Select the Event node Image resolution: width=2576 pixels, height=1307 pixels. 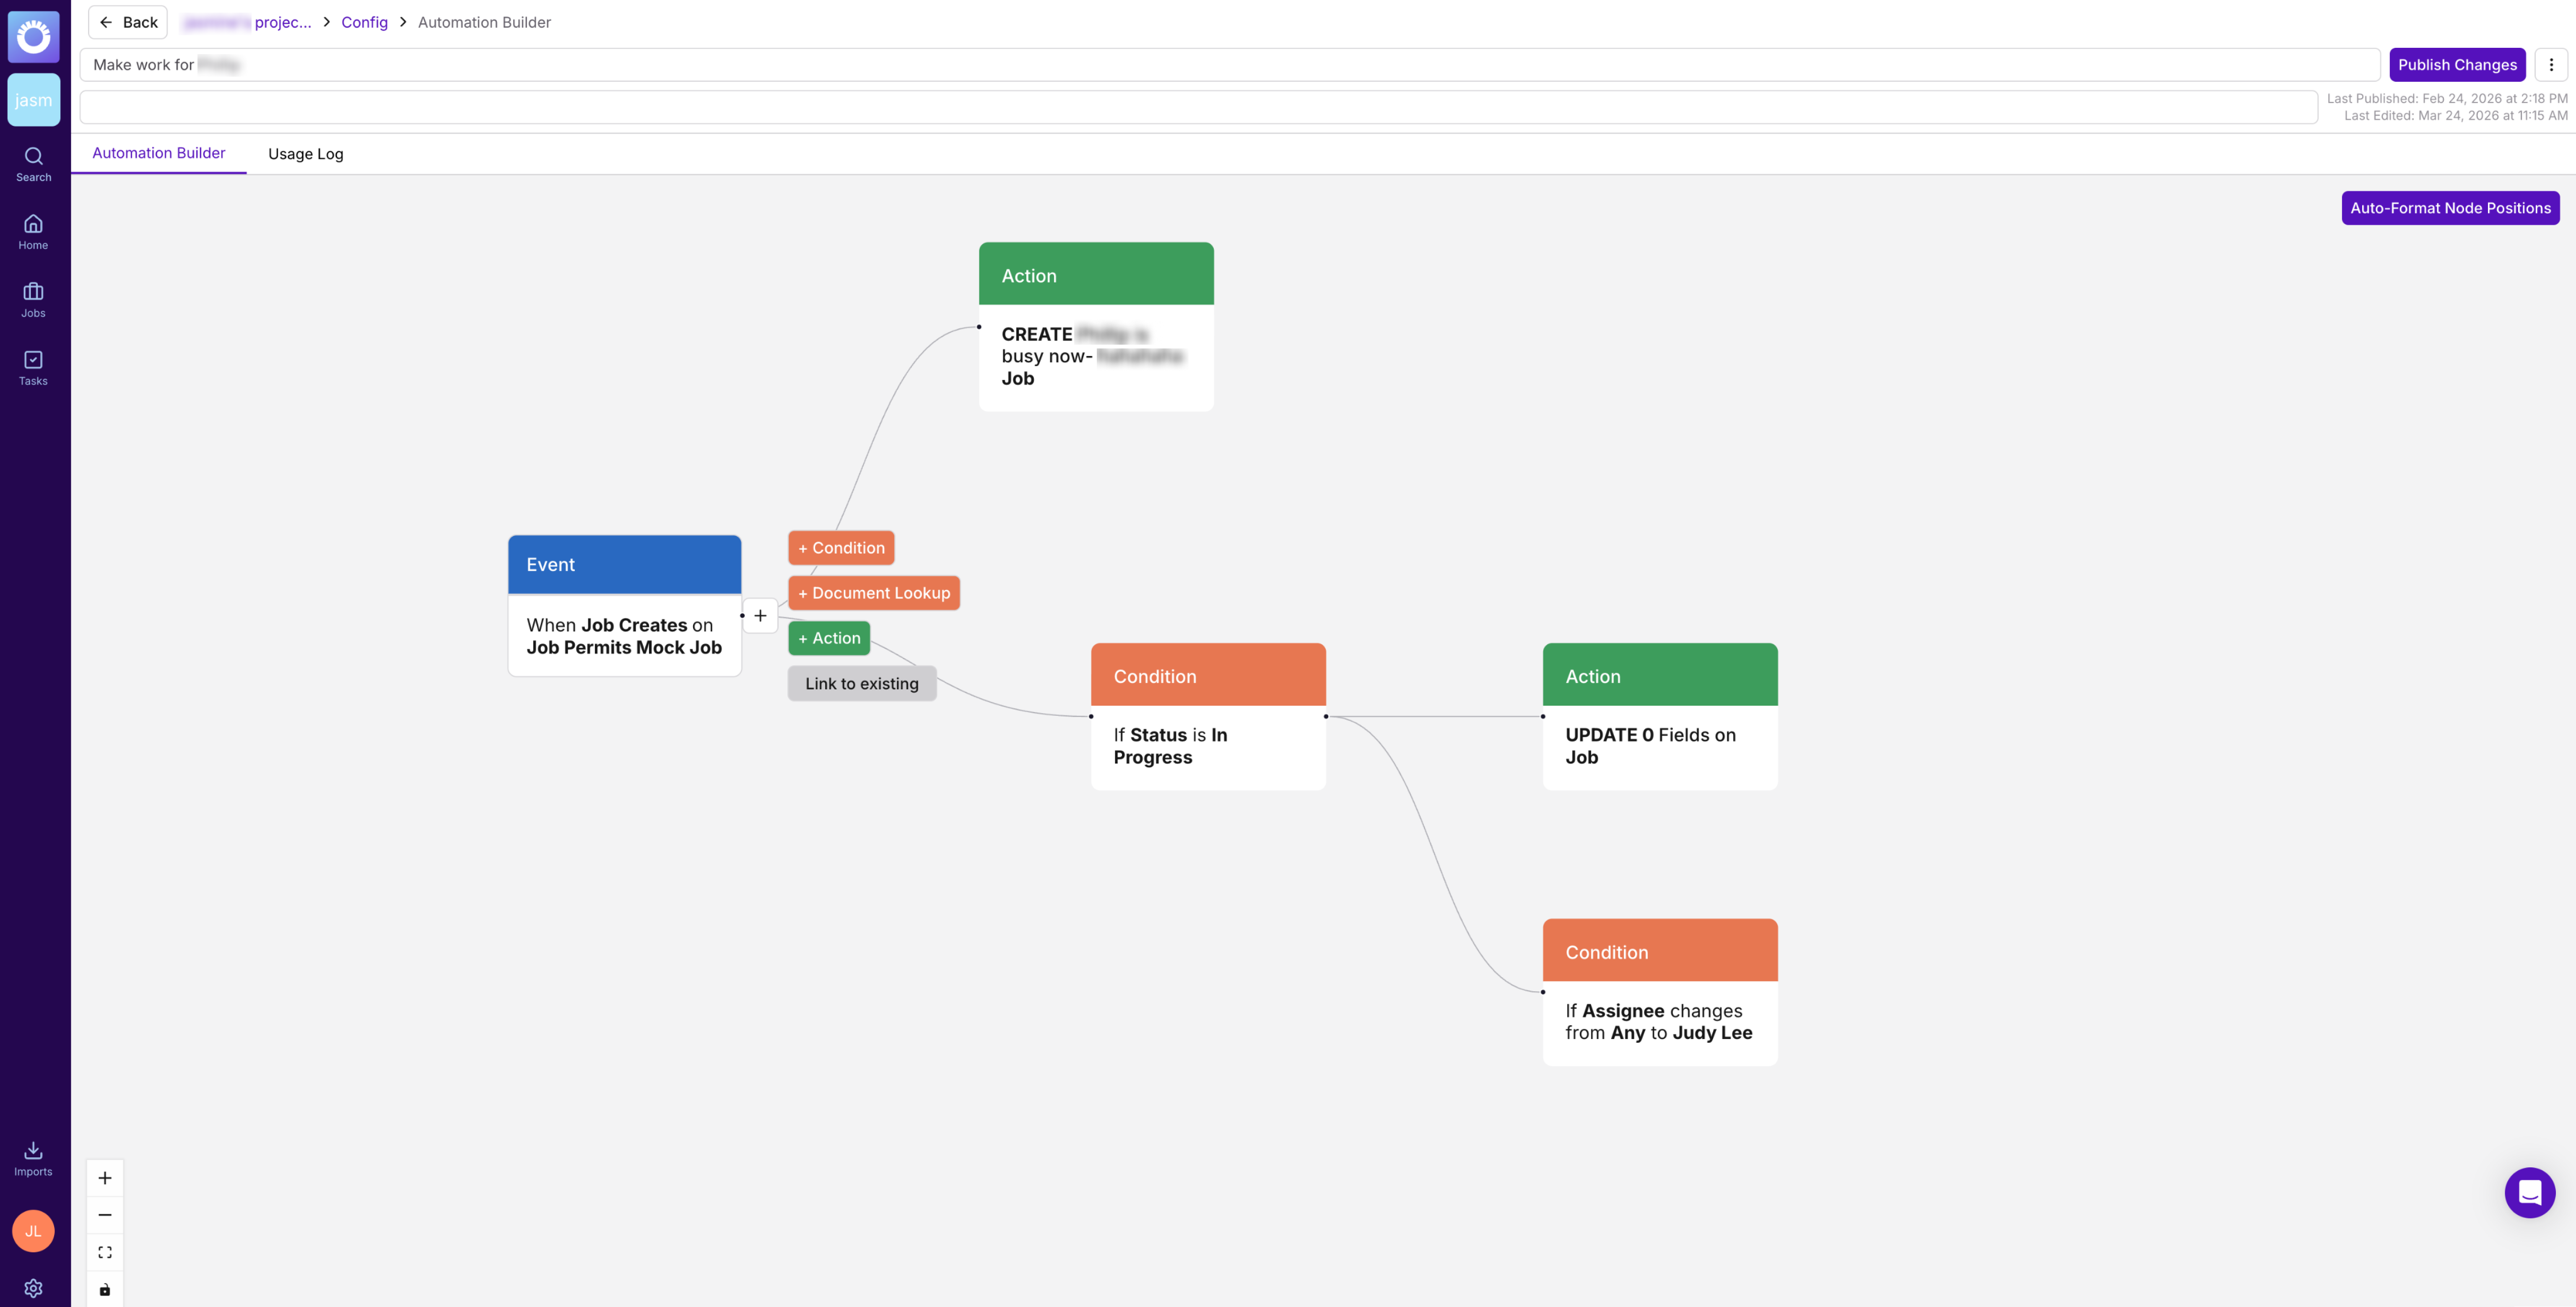(x=625, y=606)
